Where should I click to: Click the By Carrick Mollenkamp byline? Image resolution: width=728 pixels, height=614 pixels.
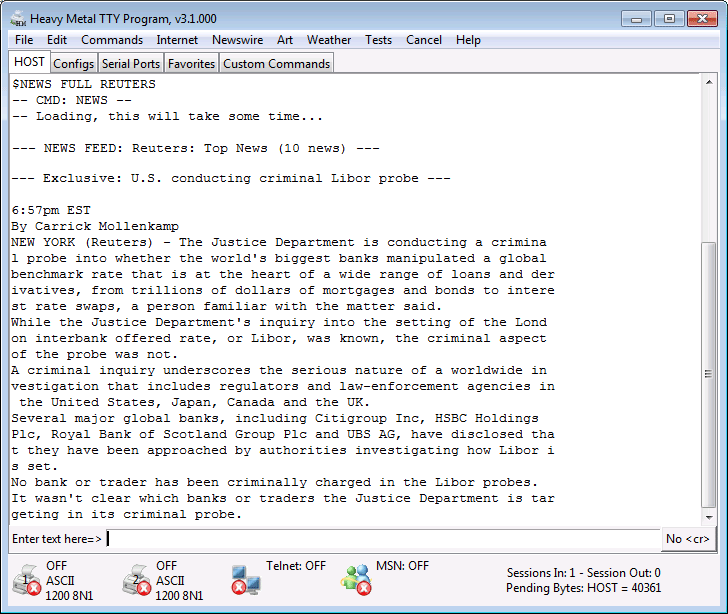pos(95,226)
